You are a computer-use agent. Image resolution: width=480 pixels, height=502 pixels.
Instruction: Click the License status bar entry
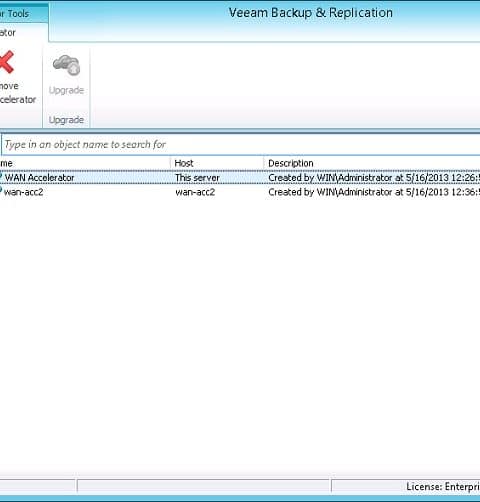(x=443, y=487)
